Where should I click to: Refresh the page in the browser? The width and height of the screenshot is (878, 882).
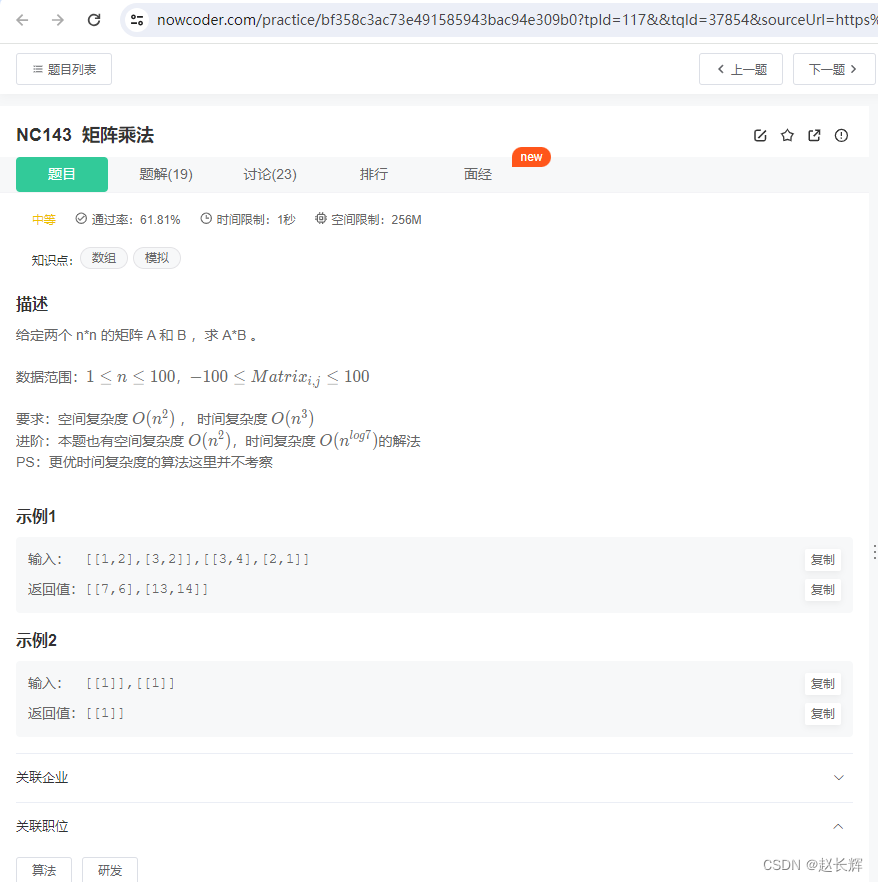pos(94,19)
